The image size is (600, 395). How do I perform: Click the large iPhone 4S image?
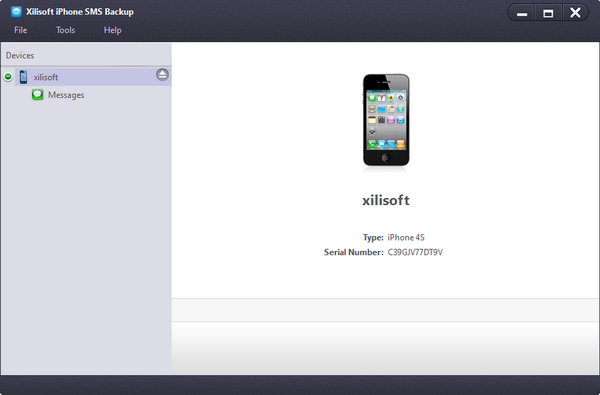tap(386, 120)
